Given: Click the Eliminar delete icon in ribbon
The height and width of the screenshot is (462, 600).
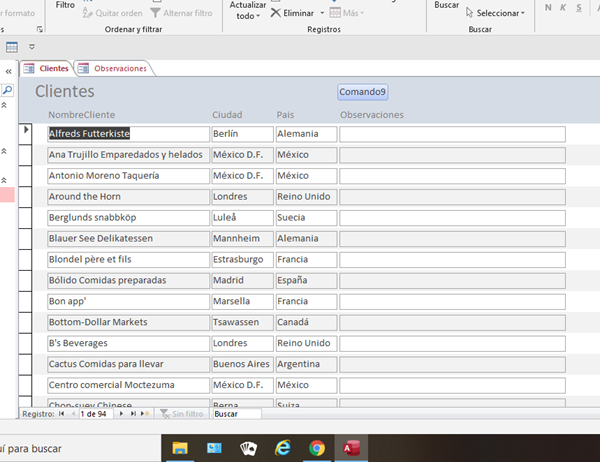Looking at the screenshot, I should click(276, 13).
